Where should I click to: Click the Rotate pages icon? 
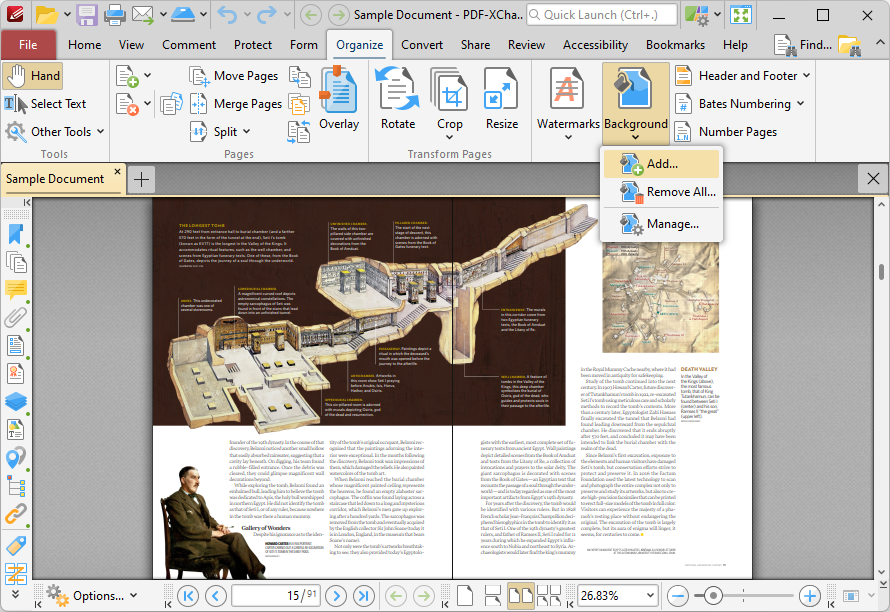click(398, 99)
